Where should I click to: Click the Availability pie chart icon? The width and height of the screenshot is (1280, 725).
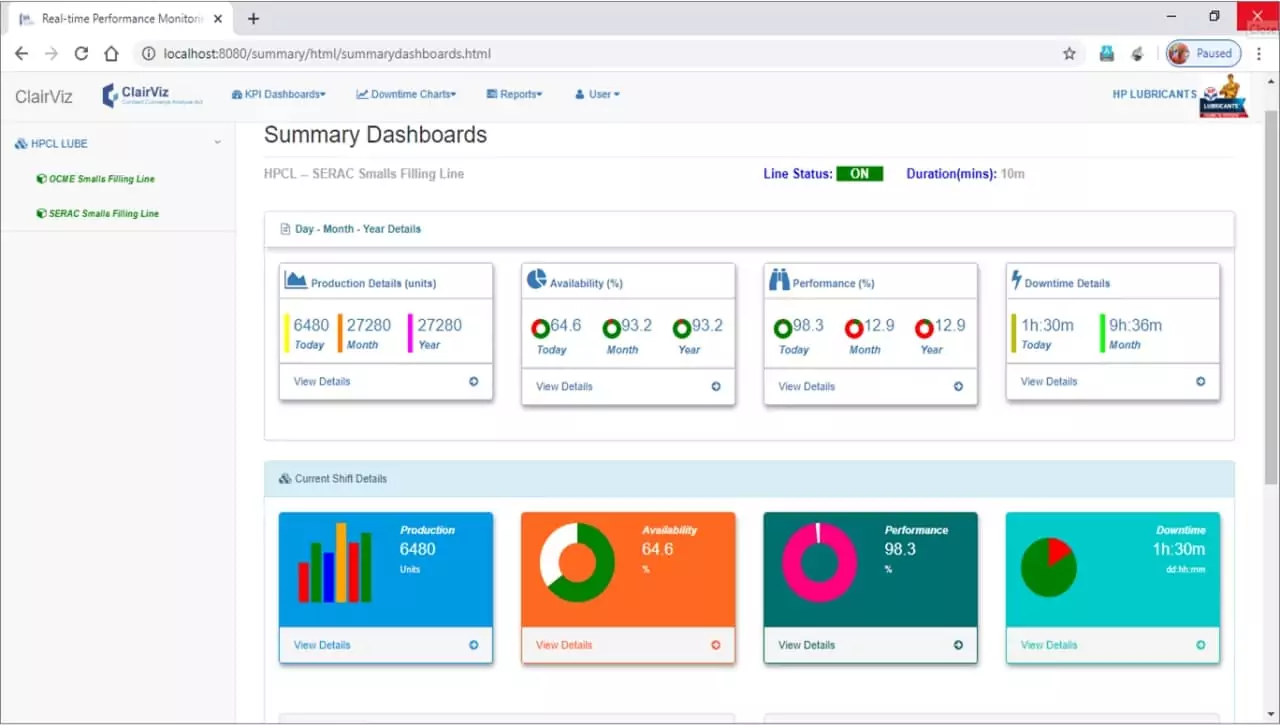pyautogui.click(x=536, y=279)
